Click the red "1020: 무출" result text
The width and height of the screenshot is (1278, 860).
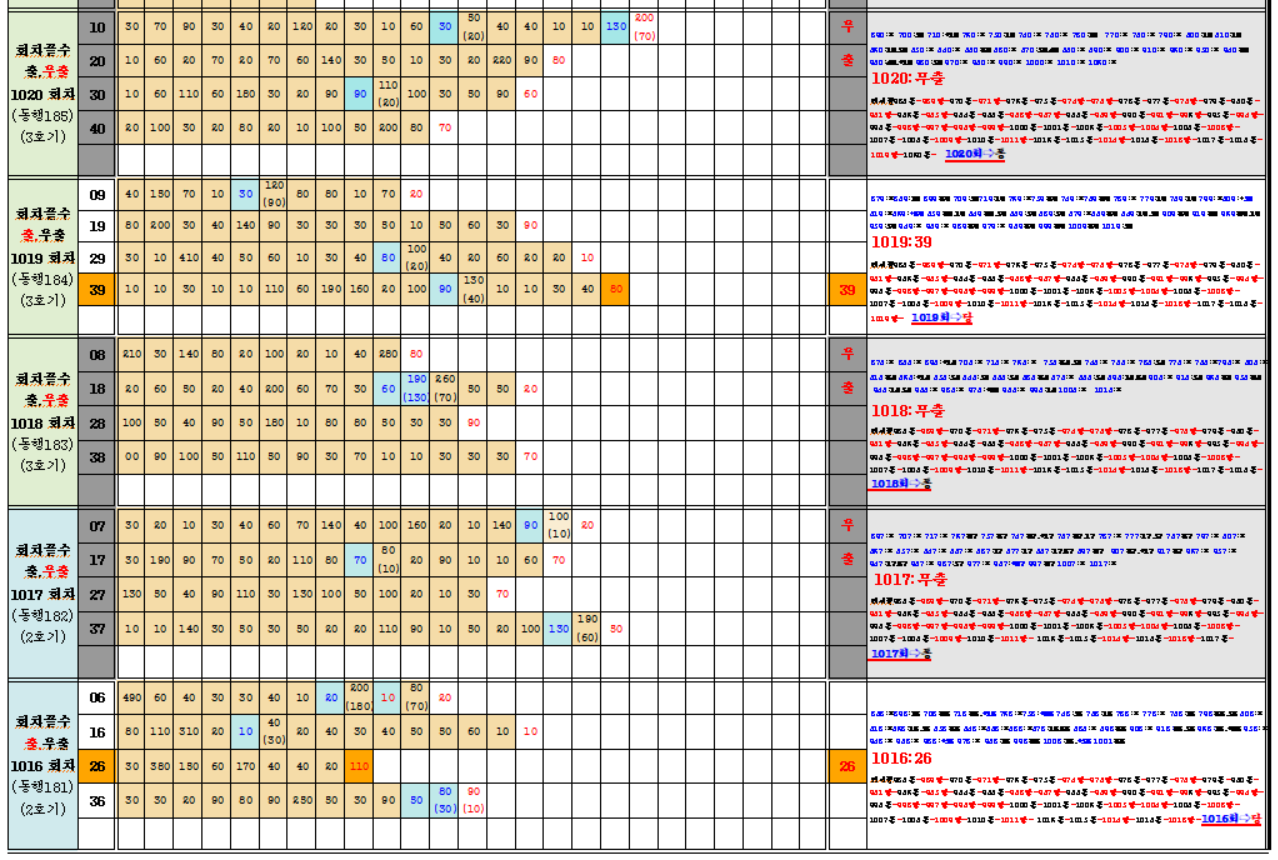point(908,78)
